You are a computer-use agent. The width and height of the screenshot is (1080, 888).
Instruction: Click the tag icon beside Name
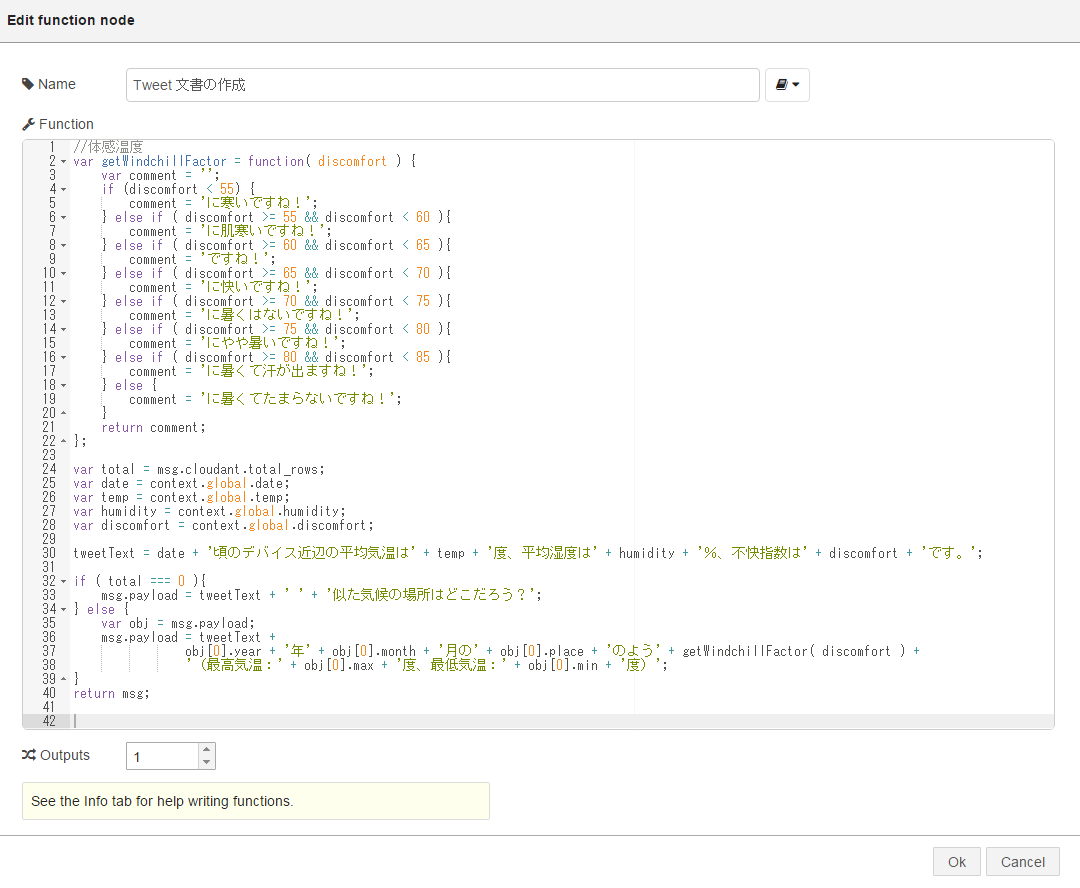point(28,84)
